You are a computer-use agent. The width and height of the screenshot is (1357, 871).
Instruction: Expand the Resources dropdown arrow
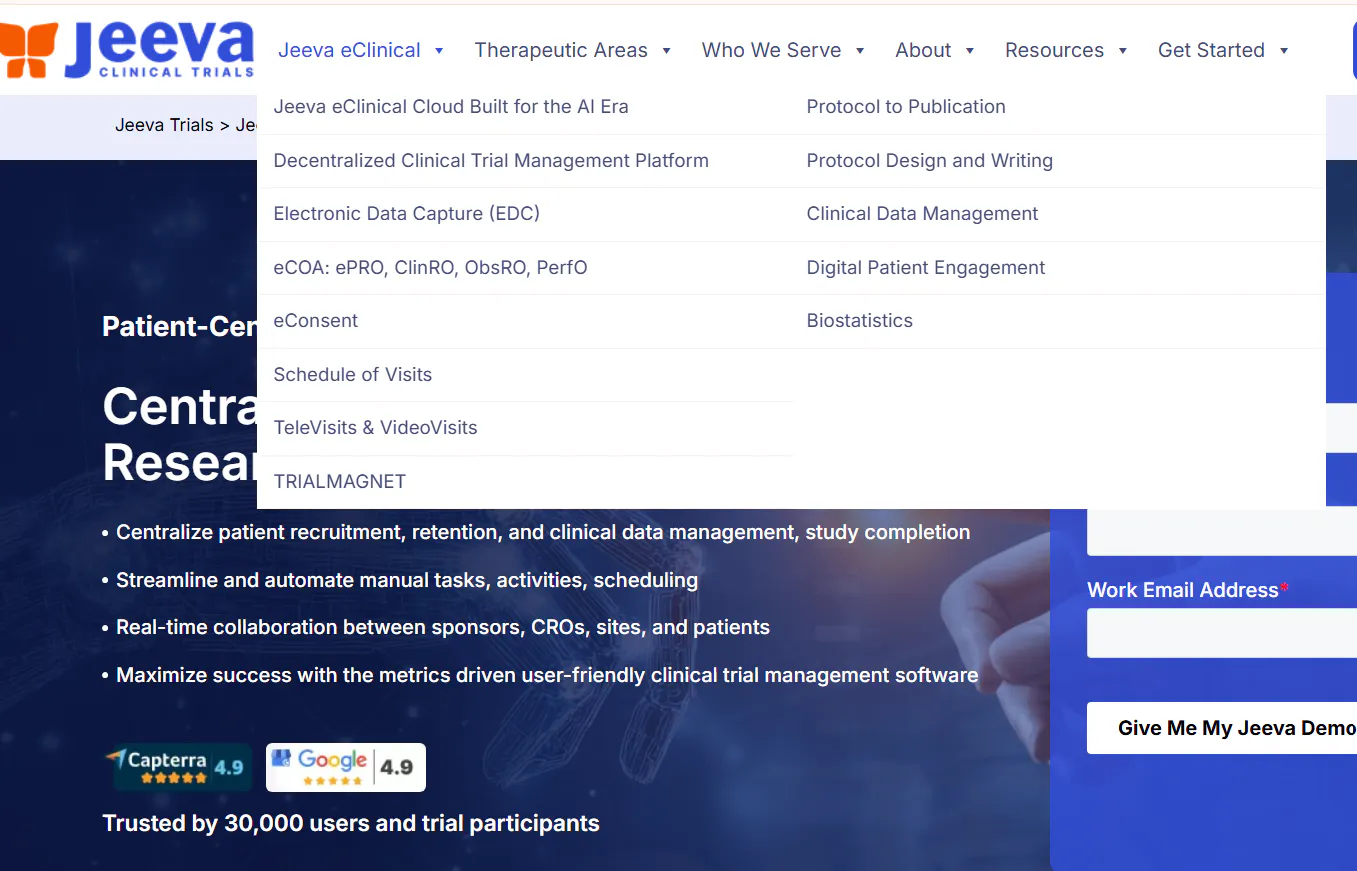1123,51
